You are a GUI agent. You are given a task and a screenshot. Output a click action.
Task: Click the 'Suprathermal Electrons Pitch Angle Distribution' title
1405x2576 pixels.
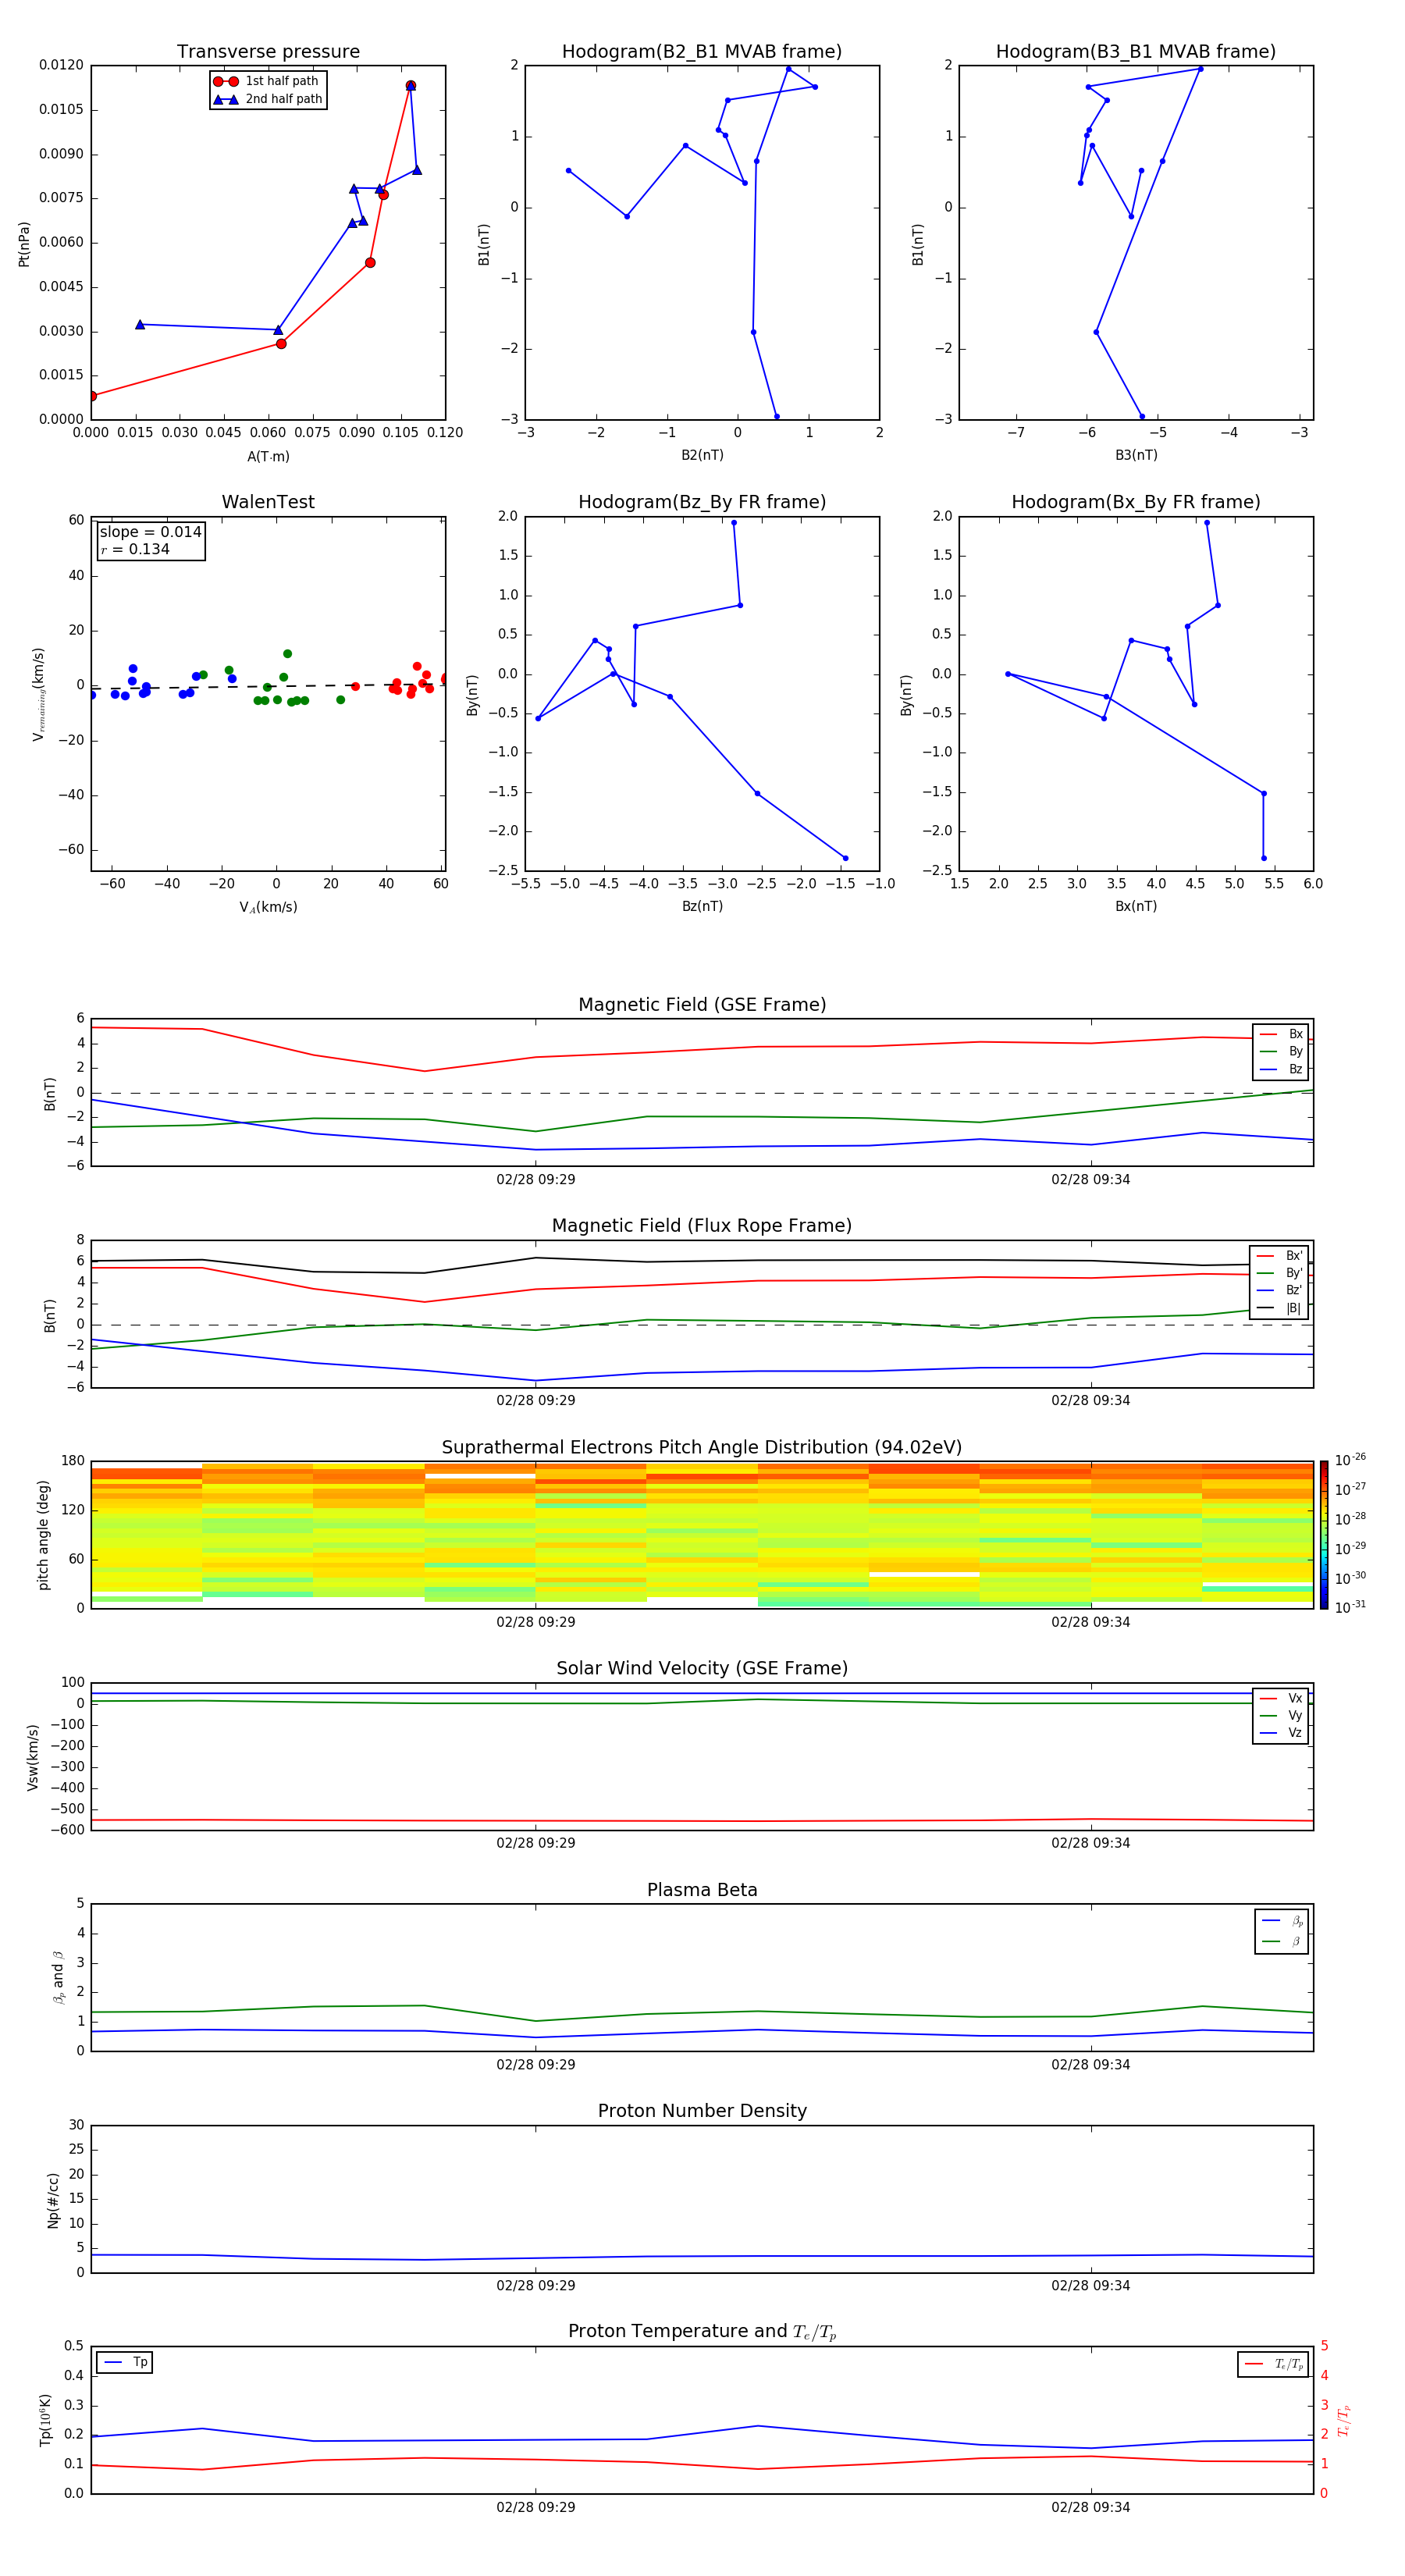point(702,1447)
